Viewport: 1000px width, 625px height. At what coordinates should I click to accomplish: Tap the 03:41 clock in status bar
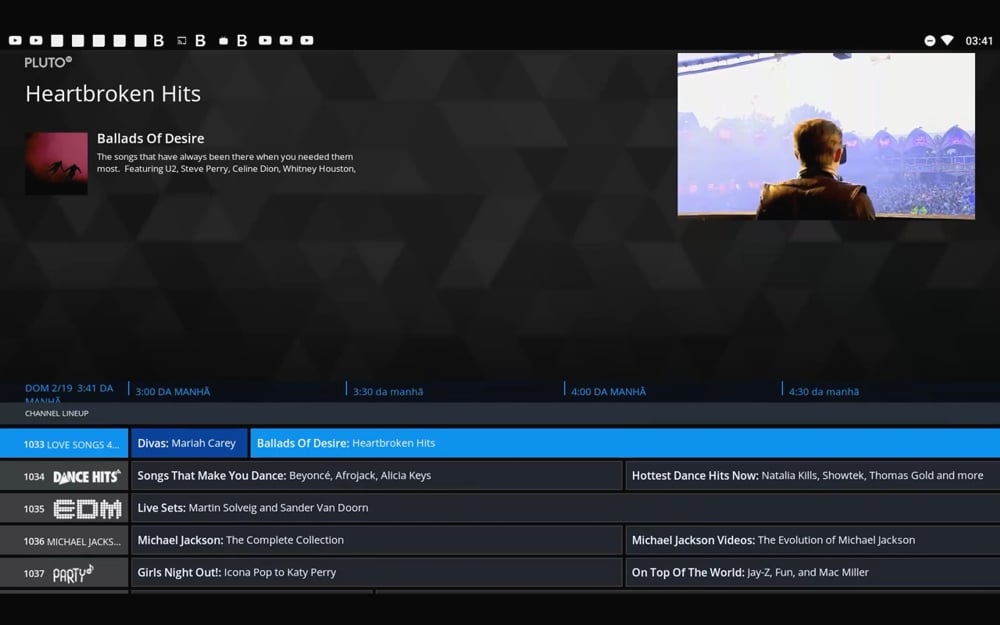tap(979, 41)
